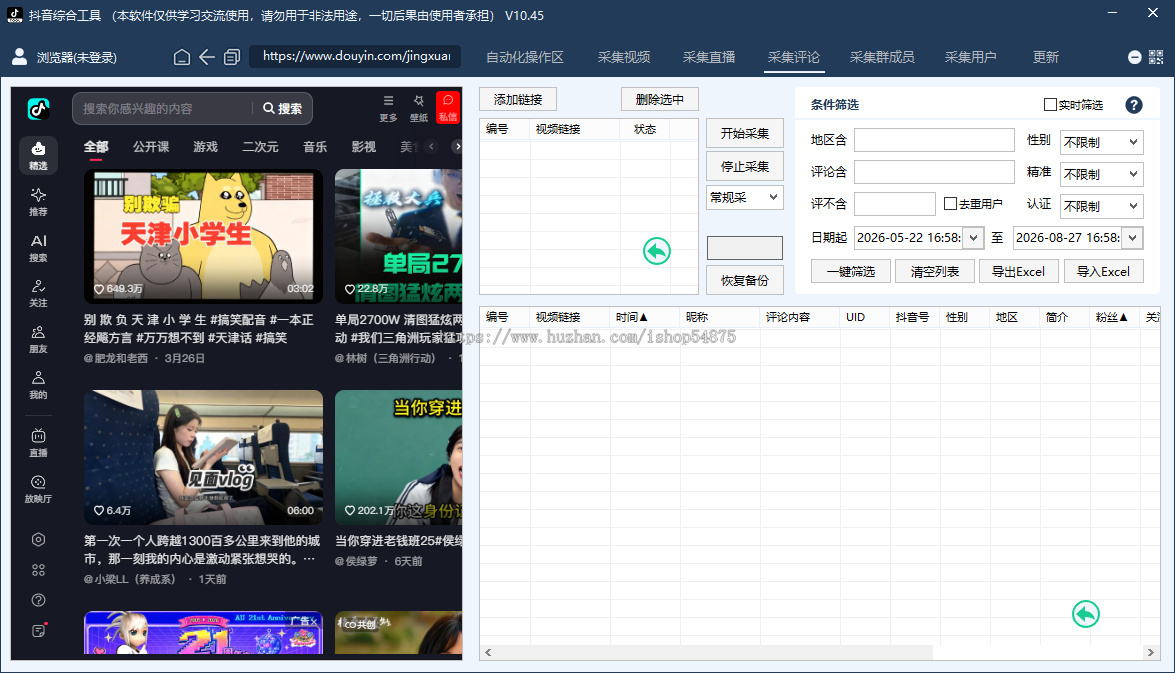Click the URL address bar
The height and width of the screenshot is (673, 1175).
355,56
